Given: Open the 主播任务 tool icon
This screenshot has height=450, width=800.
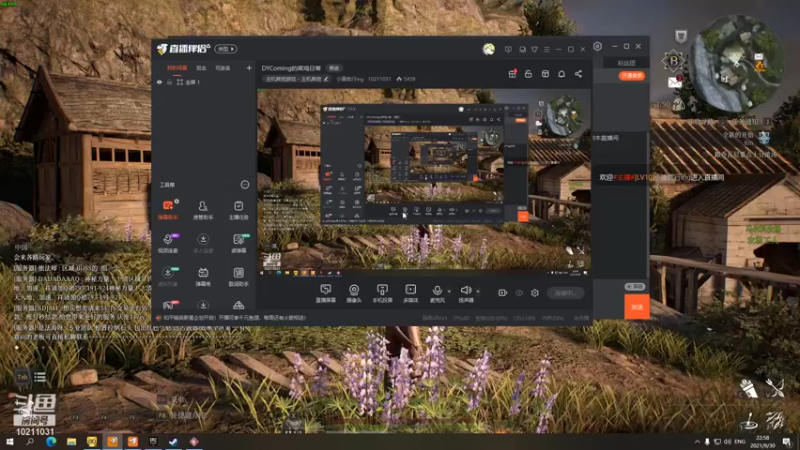Looking at the screenshot, I should pos(238,210).
